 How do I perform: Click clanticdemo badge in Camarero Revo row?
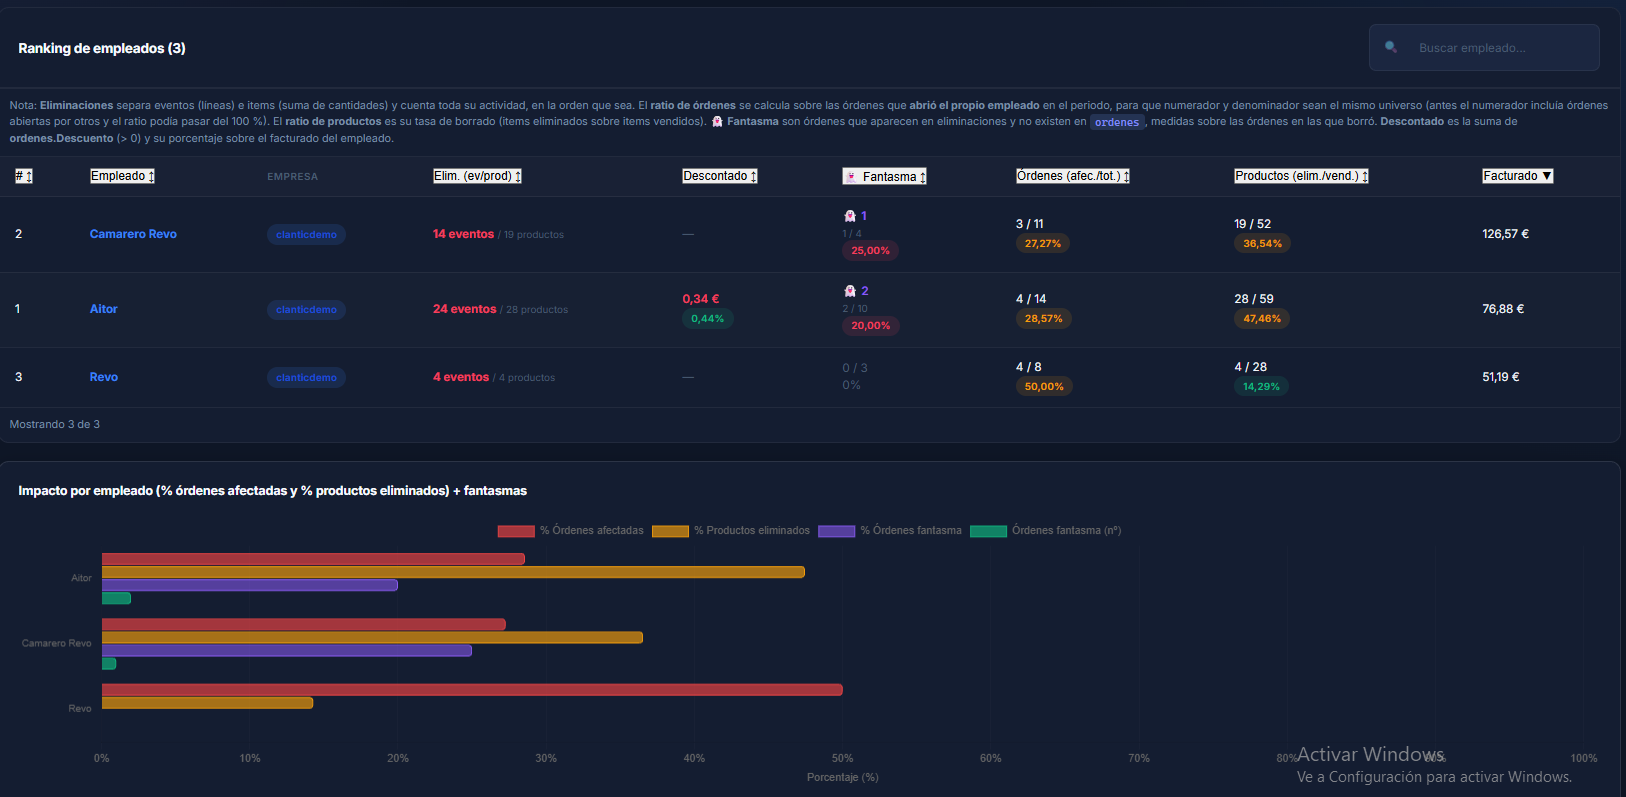pos(306,234)
